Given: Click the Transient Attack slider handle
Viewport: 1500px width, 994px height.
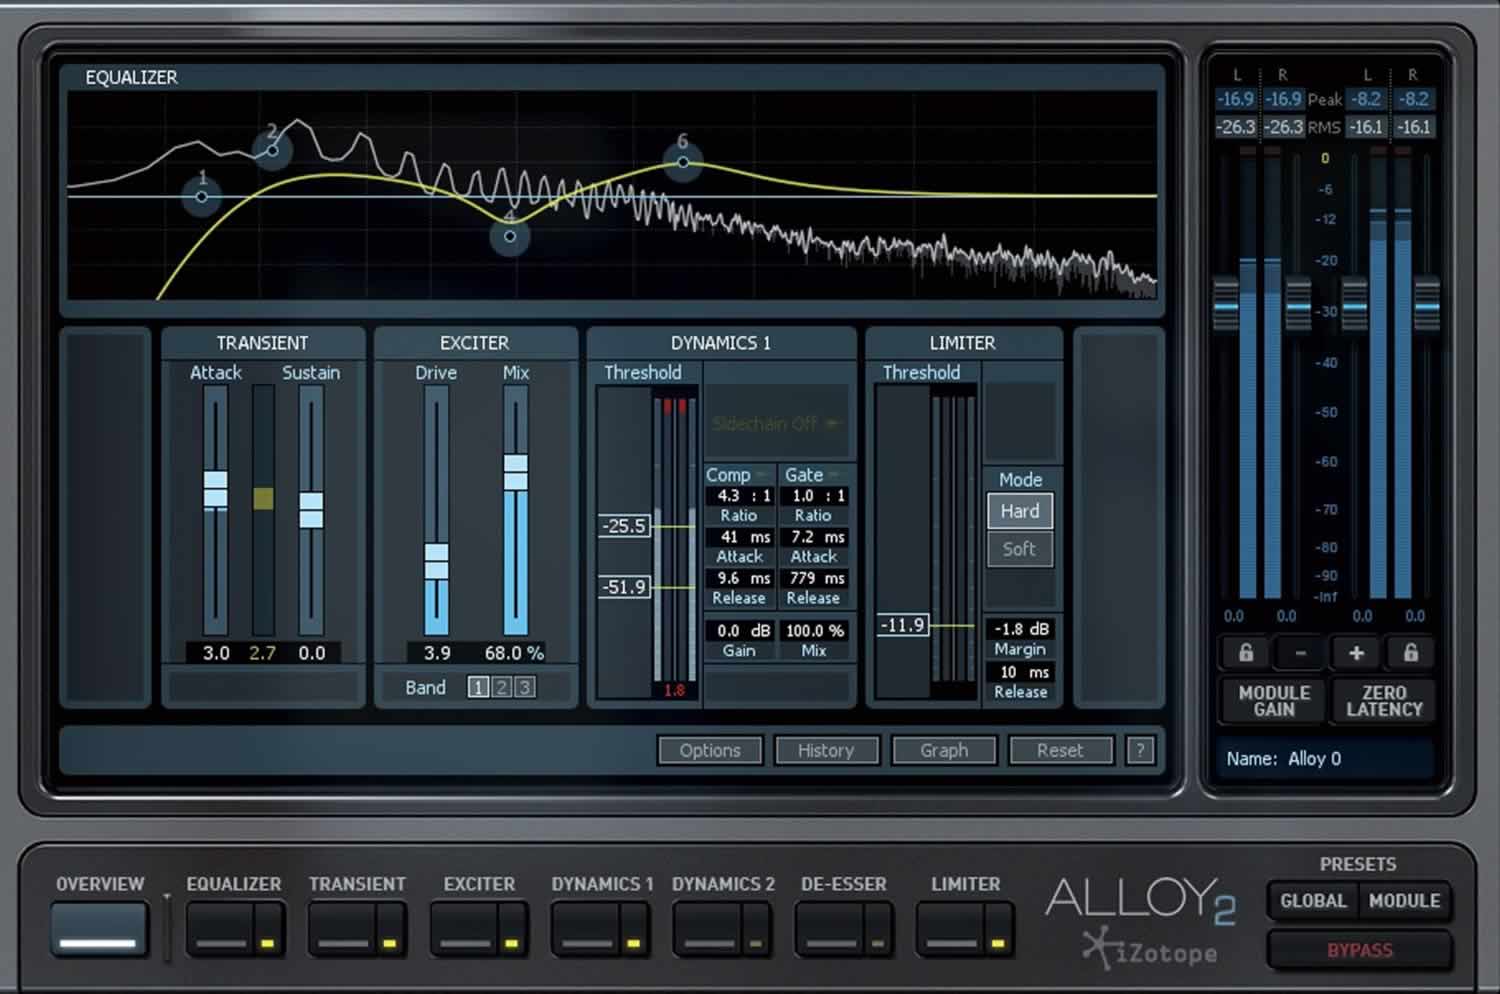Looking at the screenshot, I should click(x=215, y=489).
